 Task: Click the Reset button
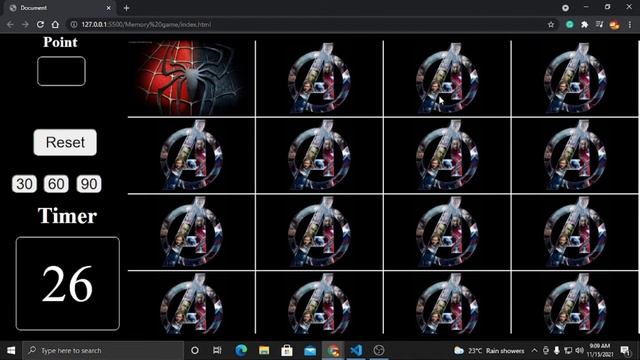[65, 142]
